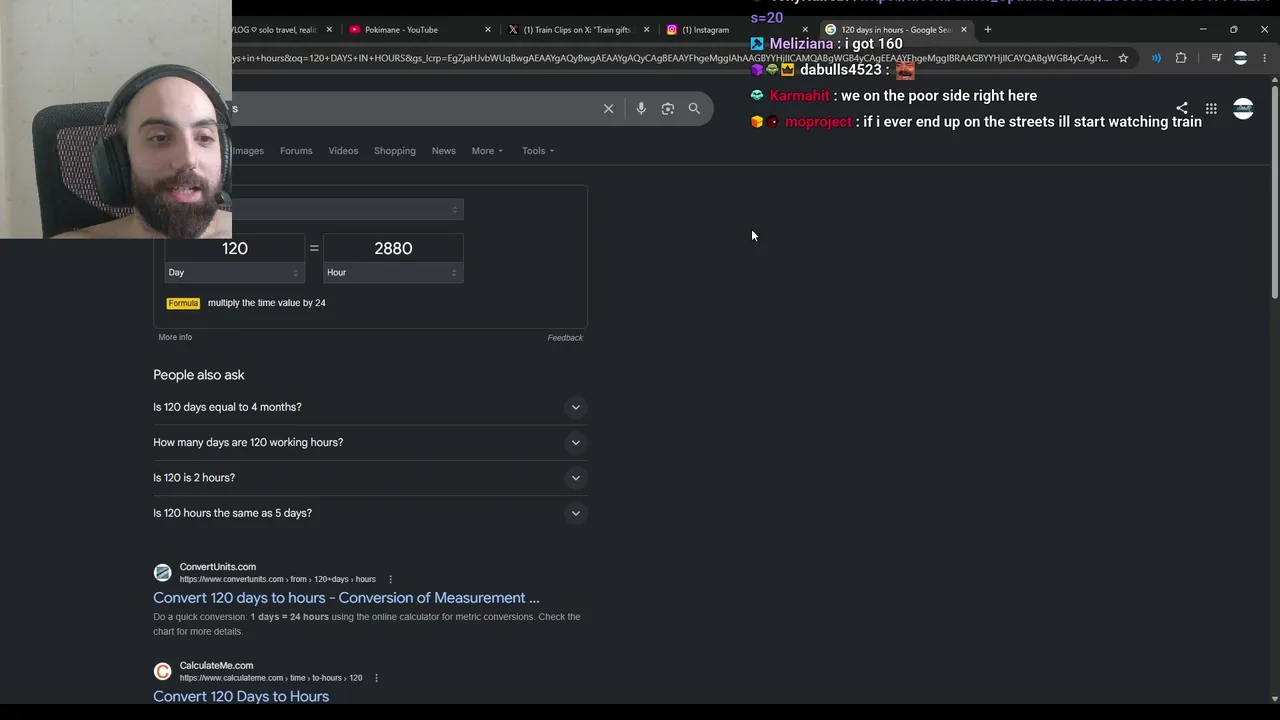Expand 'Is 120 is 2 hours?' question
1280x720 pixels.
click(x=370, y=478)
